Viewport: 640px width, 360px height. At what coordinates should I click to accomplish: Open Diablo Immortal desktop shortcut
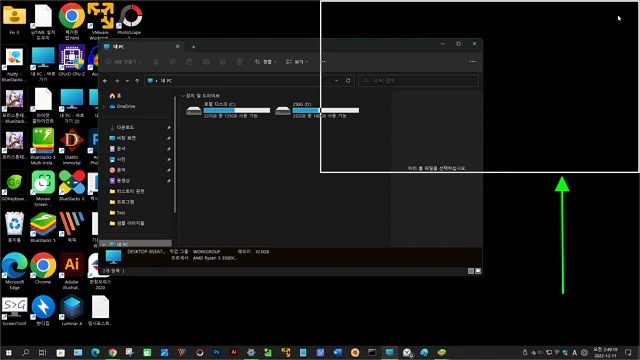click(x=72, y=146)
